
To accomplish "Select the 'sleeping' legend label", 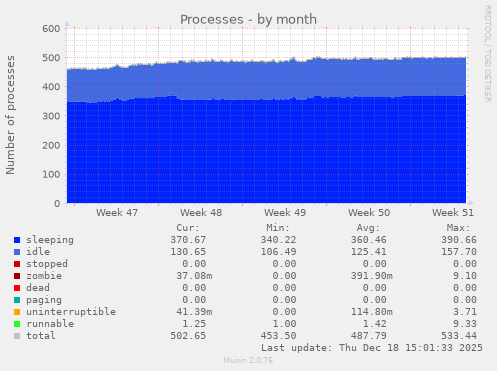I will pyautogui.click(x=50, y=240).
